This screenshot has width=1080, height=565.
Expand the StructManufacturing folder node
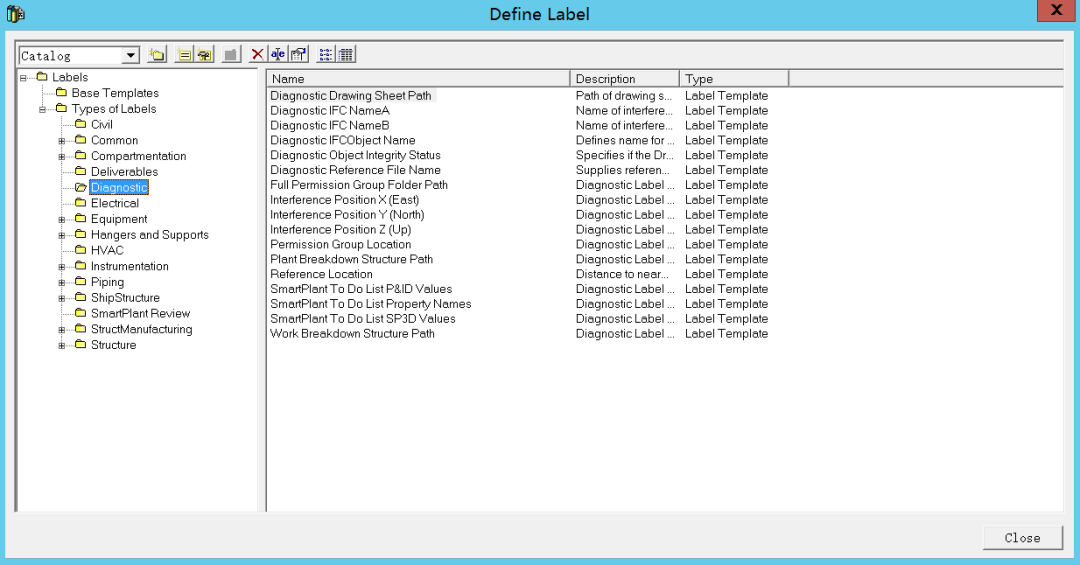tap(61, 330)
